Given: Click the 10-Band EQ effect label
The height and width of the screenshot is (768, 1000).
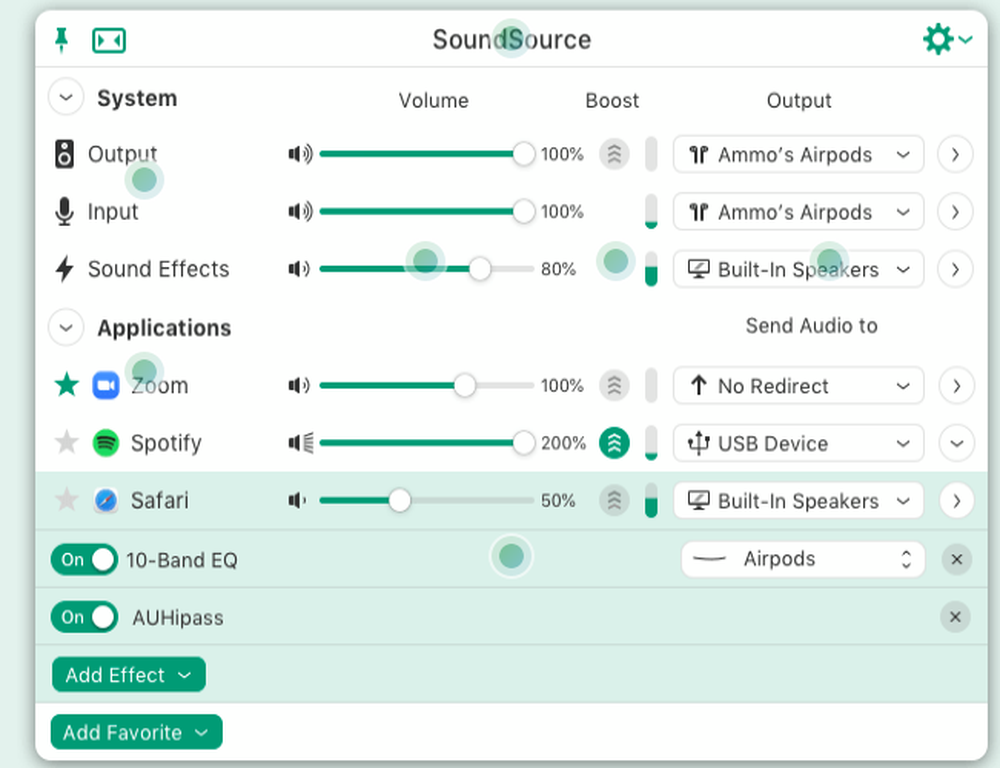Looking at the screenshot, I should click(182, 560).
